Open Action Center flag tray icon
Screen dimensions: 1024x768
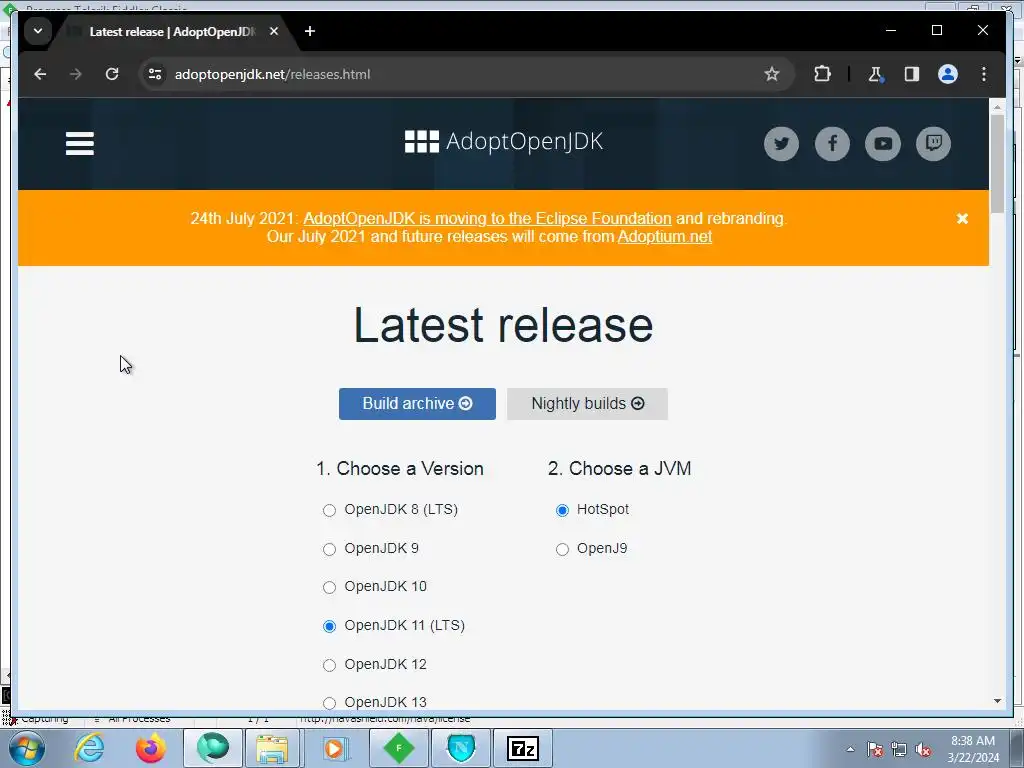(875, 749)
